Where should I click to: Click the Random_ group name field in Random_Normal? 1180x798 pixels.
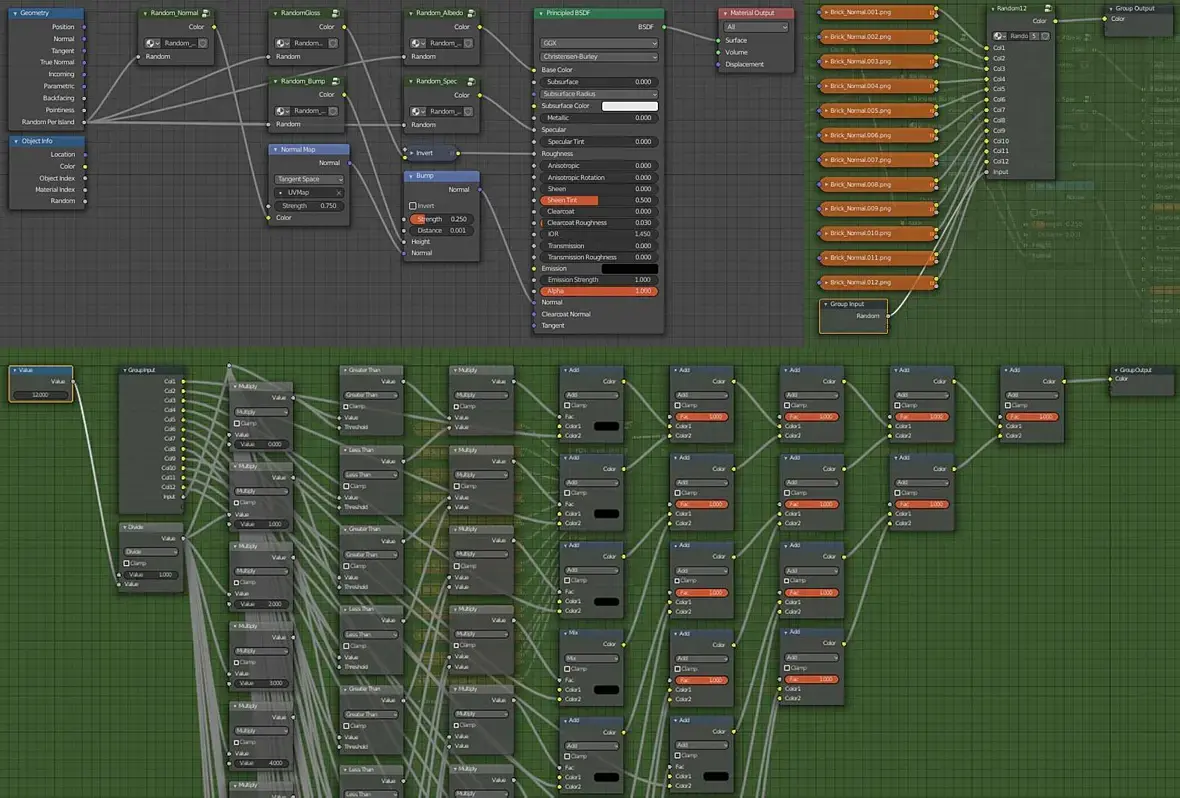click(x=178, y=43)
